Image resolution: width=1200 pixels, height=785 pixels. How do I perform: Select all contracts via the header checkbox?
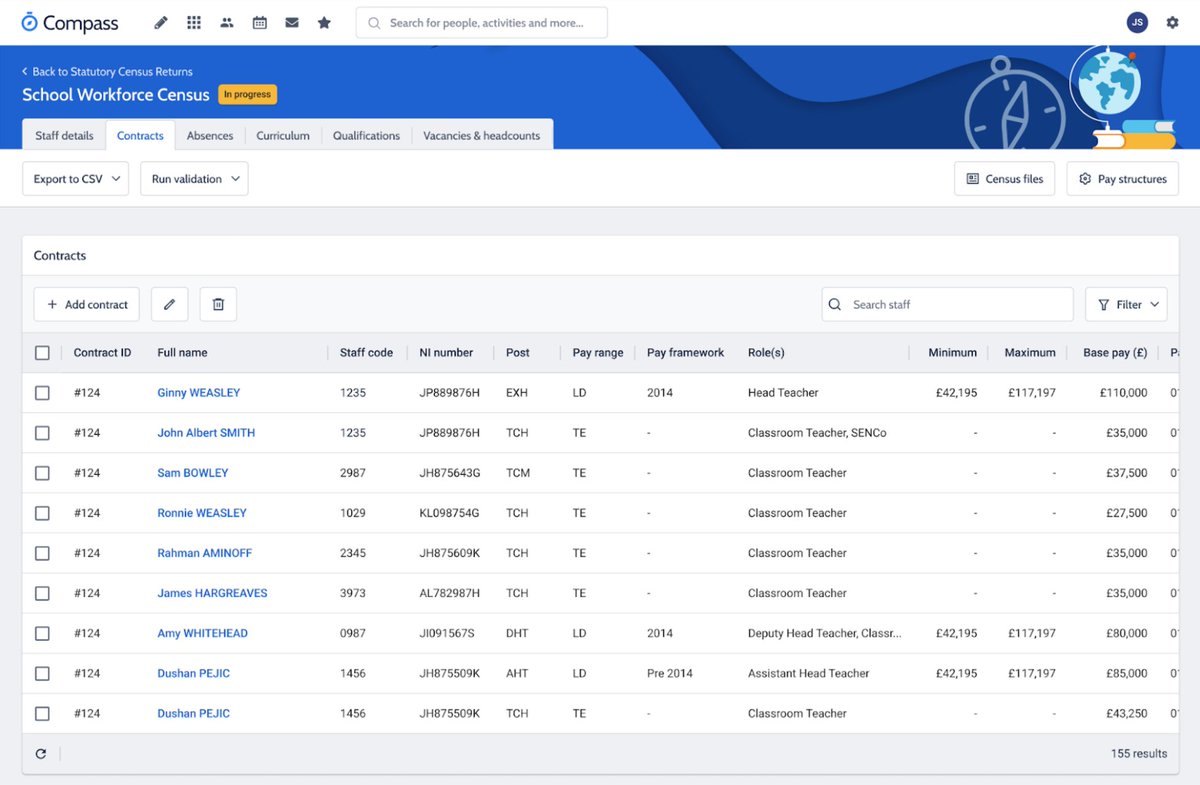click(x=42, y=353)
